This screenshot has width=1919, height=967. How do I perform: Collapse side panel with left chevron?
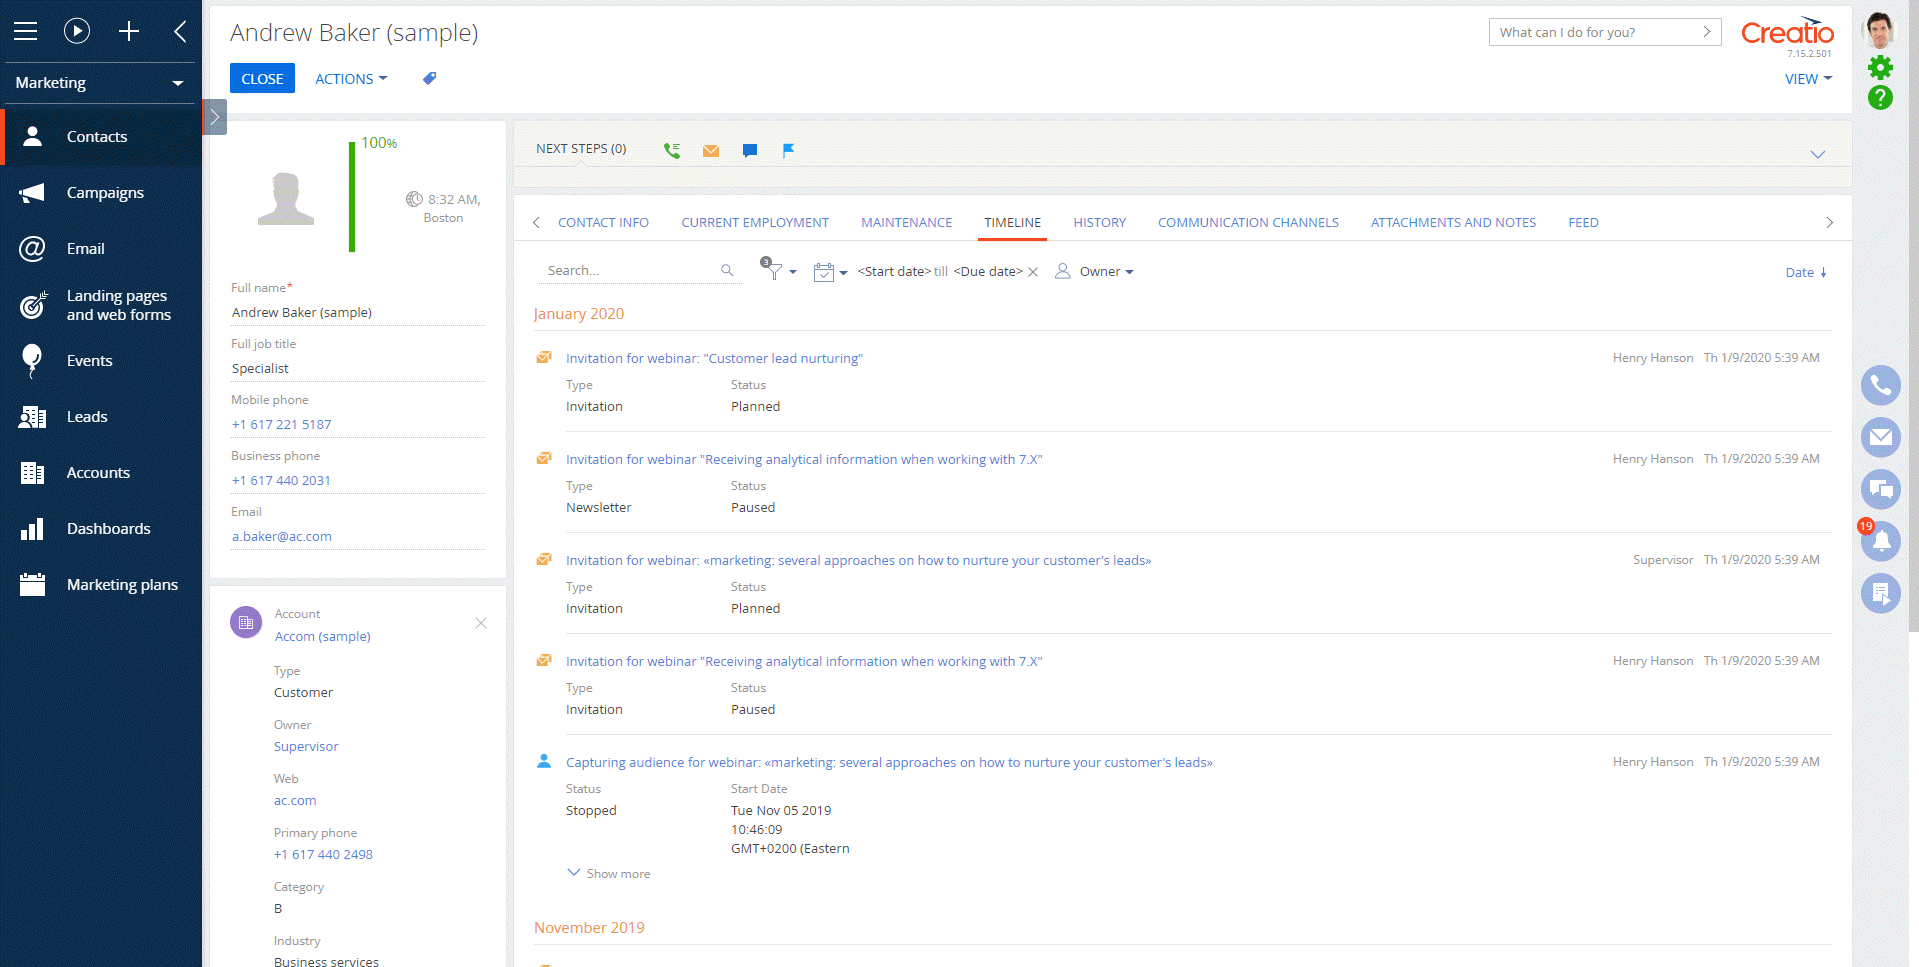click(x=180, y=31)
